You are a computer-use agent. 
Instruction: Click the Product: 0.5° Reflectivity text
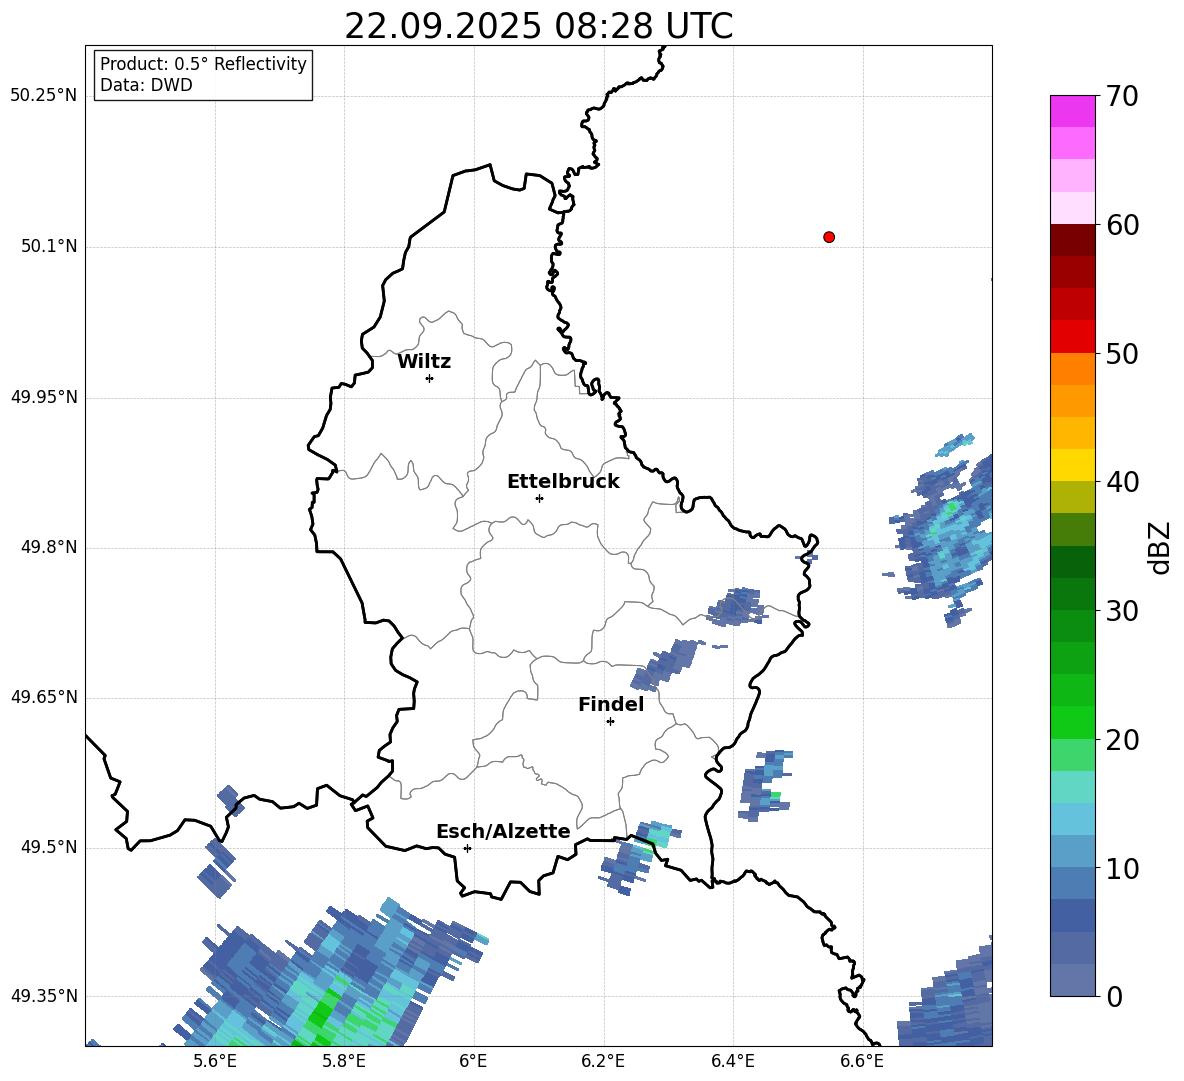pos(203,64)
